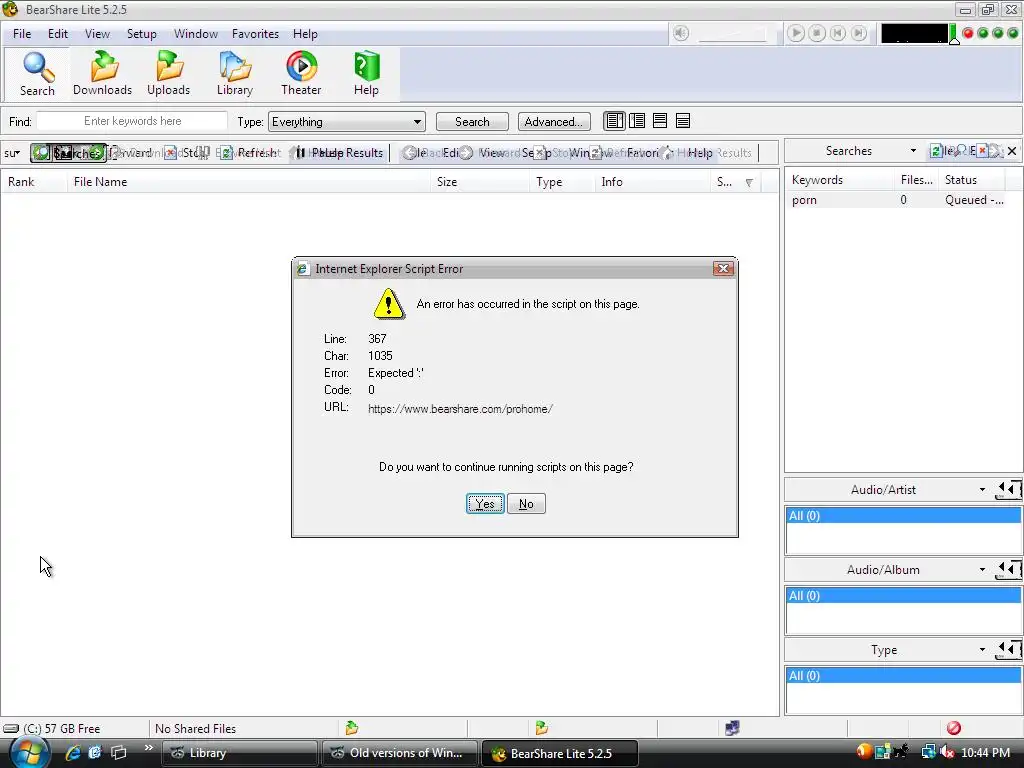Close the Searches side panel
This screenshot has height=768, width=1024.
coord(1012,151)
